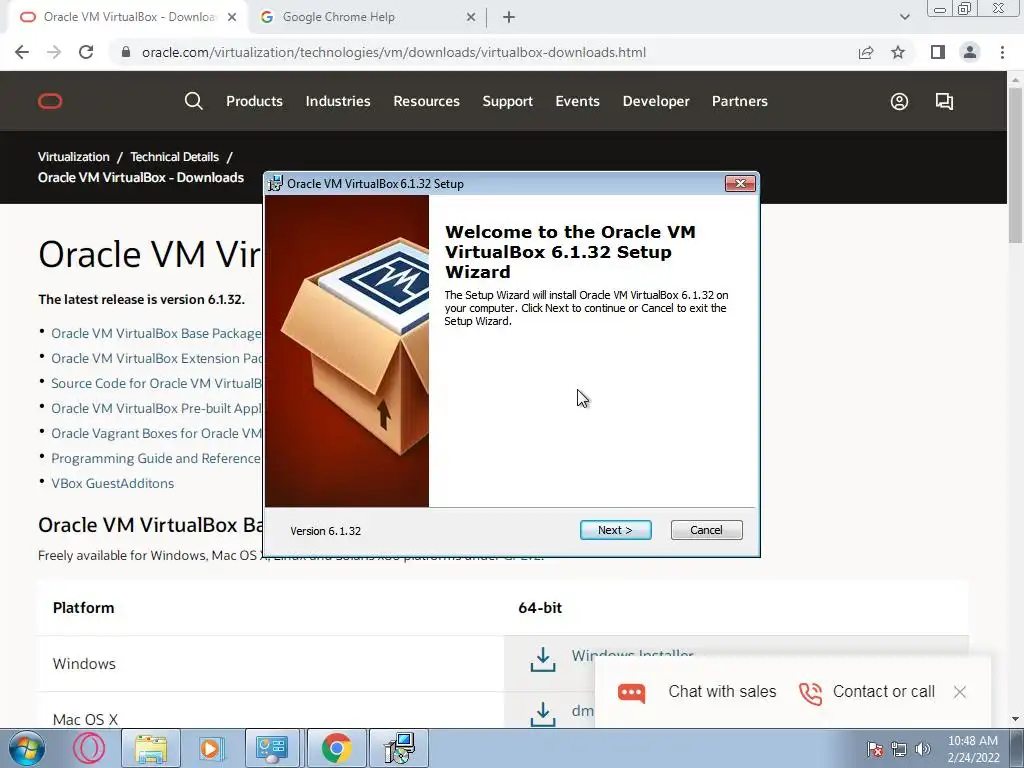Open the Products menu
1024x768 pixels.
pyautogui.click(x=254, y=101)
